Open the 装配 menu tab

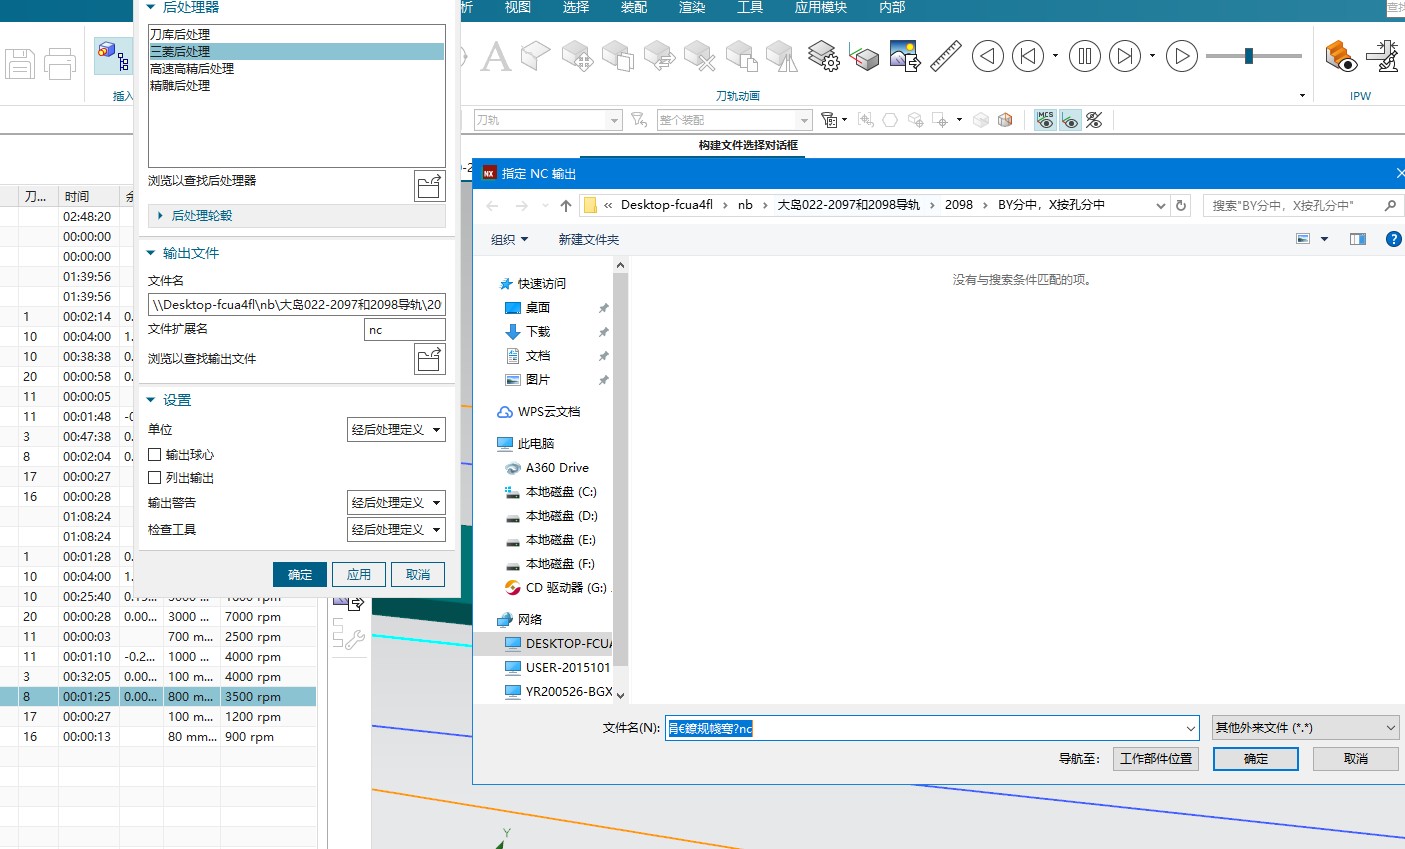(634, 8)
